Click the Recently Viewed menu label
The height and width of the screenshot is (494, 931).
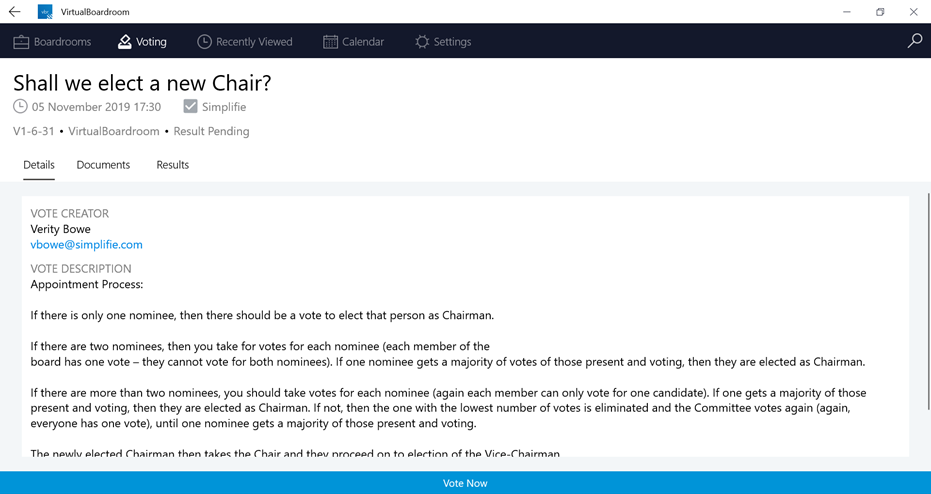[x=254, y=42]
